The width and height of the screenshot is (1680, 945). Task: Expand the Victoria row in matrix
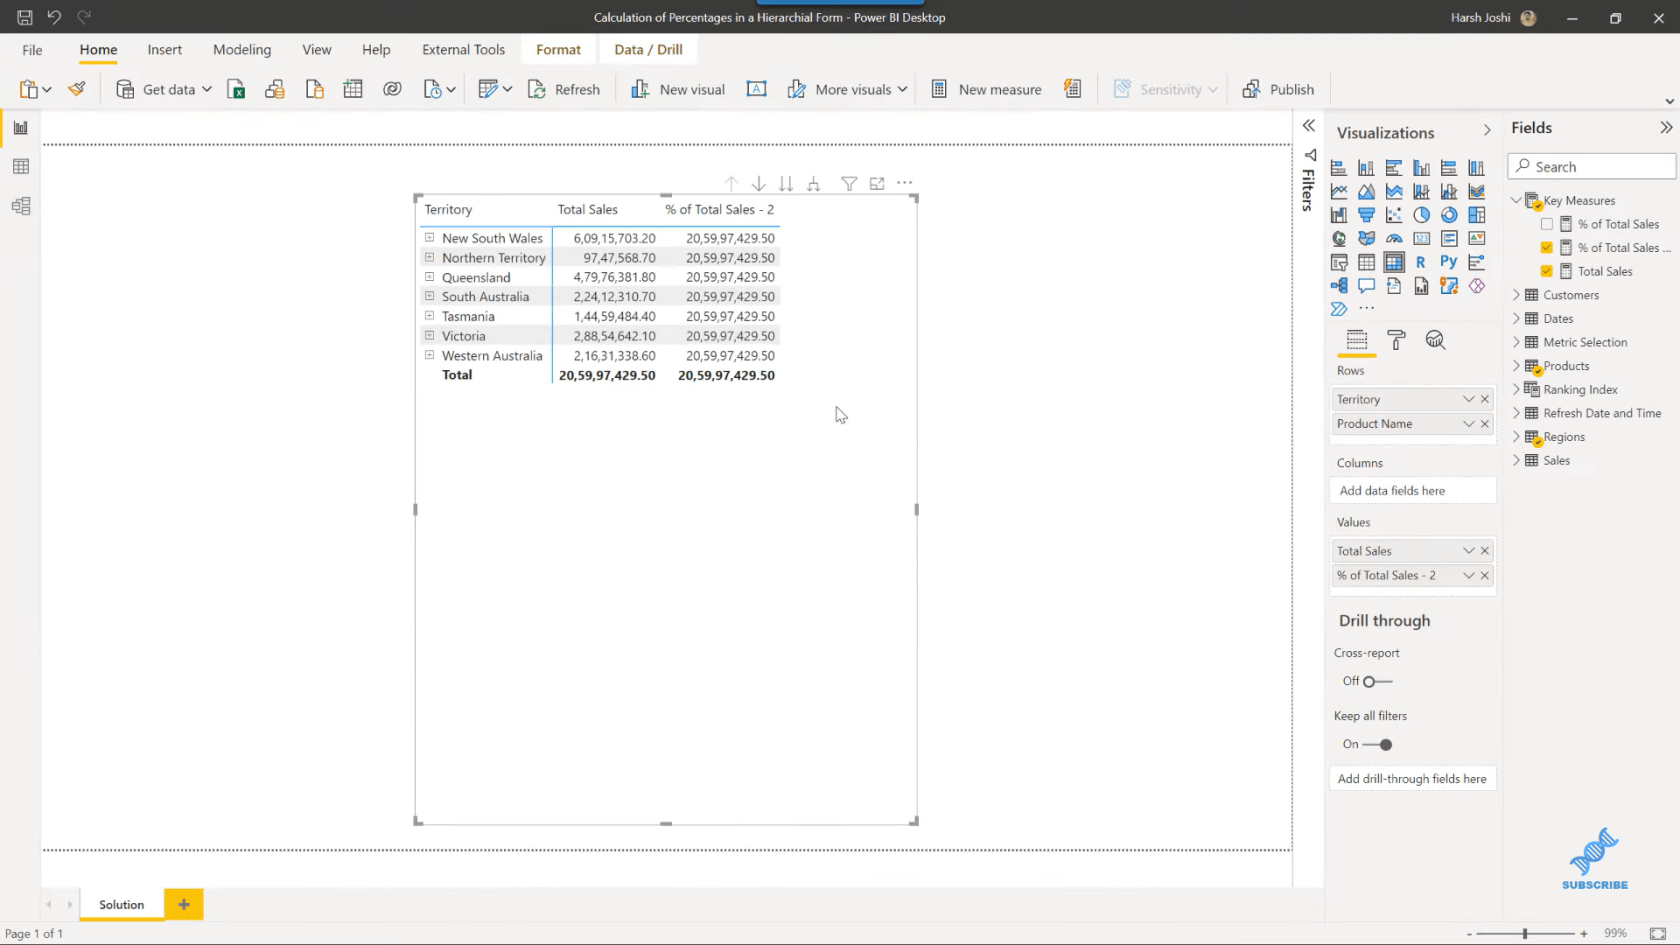429,335
